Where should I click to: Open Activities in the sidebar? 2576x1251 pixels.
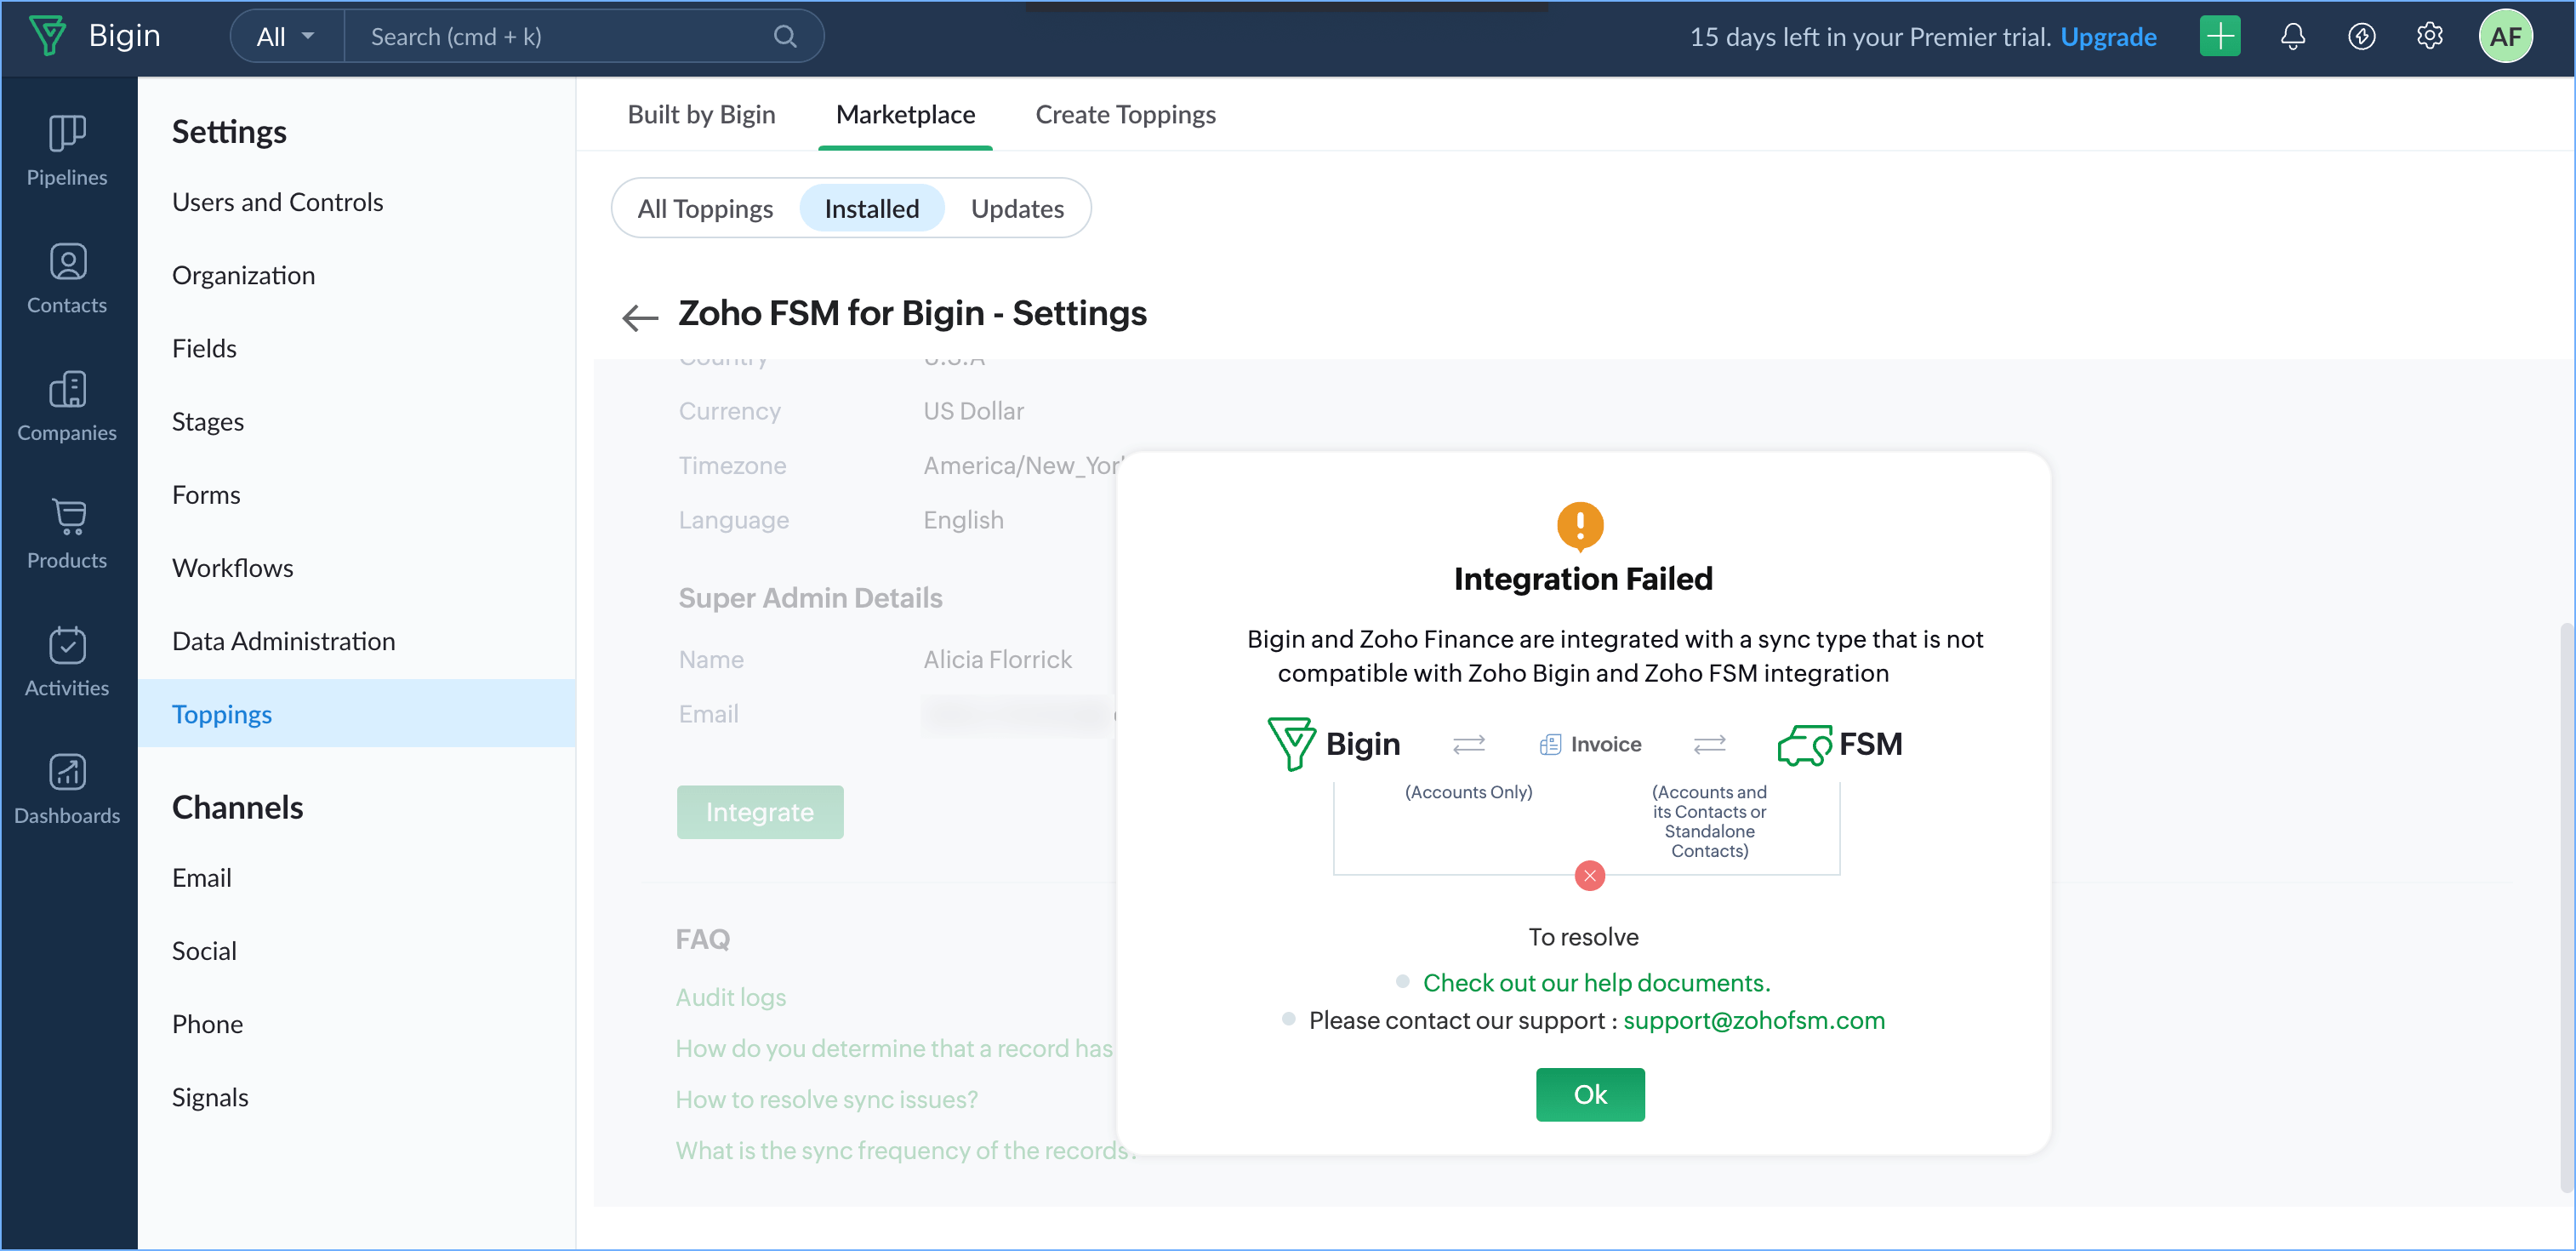(67, 661)
